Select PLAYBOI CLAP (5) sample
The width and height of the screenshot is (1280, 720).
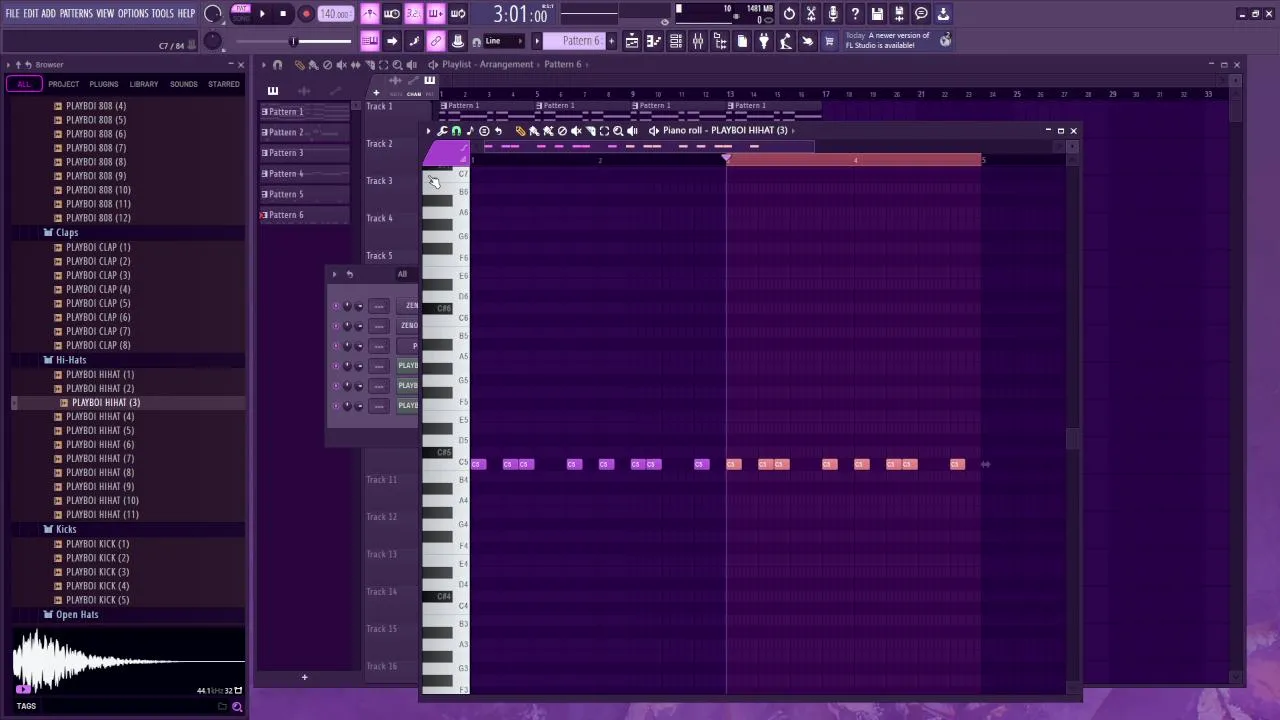pyautogui.click(x=98, y=303)
